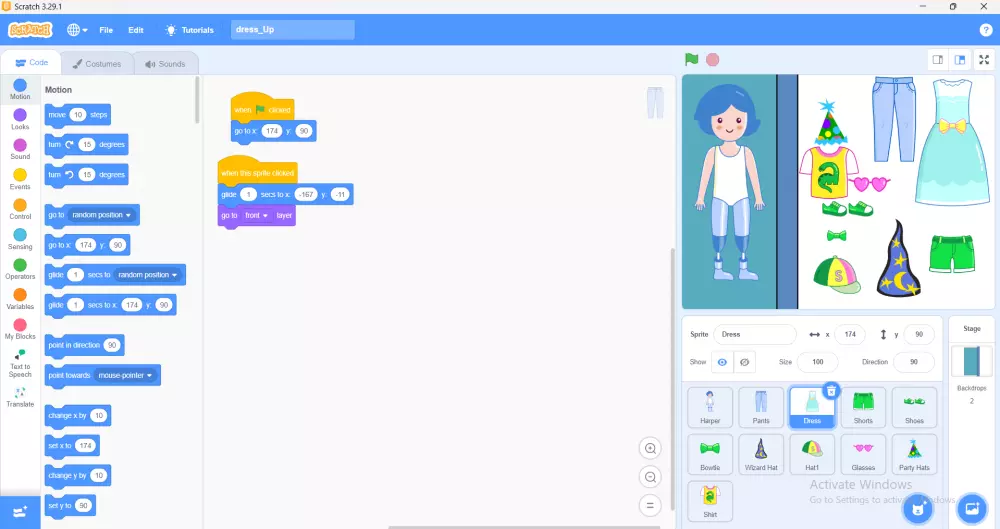This screenshot has height=529, width=1000.
Task: Select the Looks block category
Action: click(20, 119)
